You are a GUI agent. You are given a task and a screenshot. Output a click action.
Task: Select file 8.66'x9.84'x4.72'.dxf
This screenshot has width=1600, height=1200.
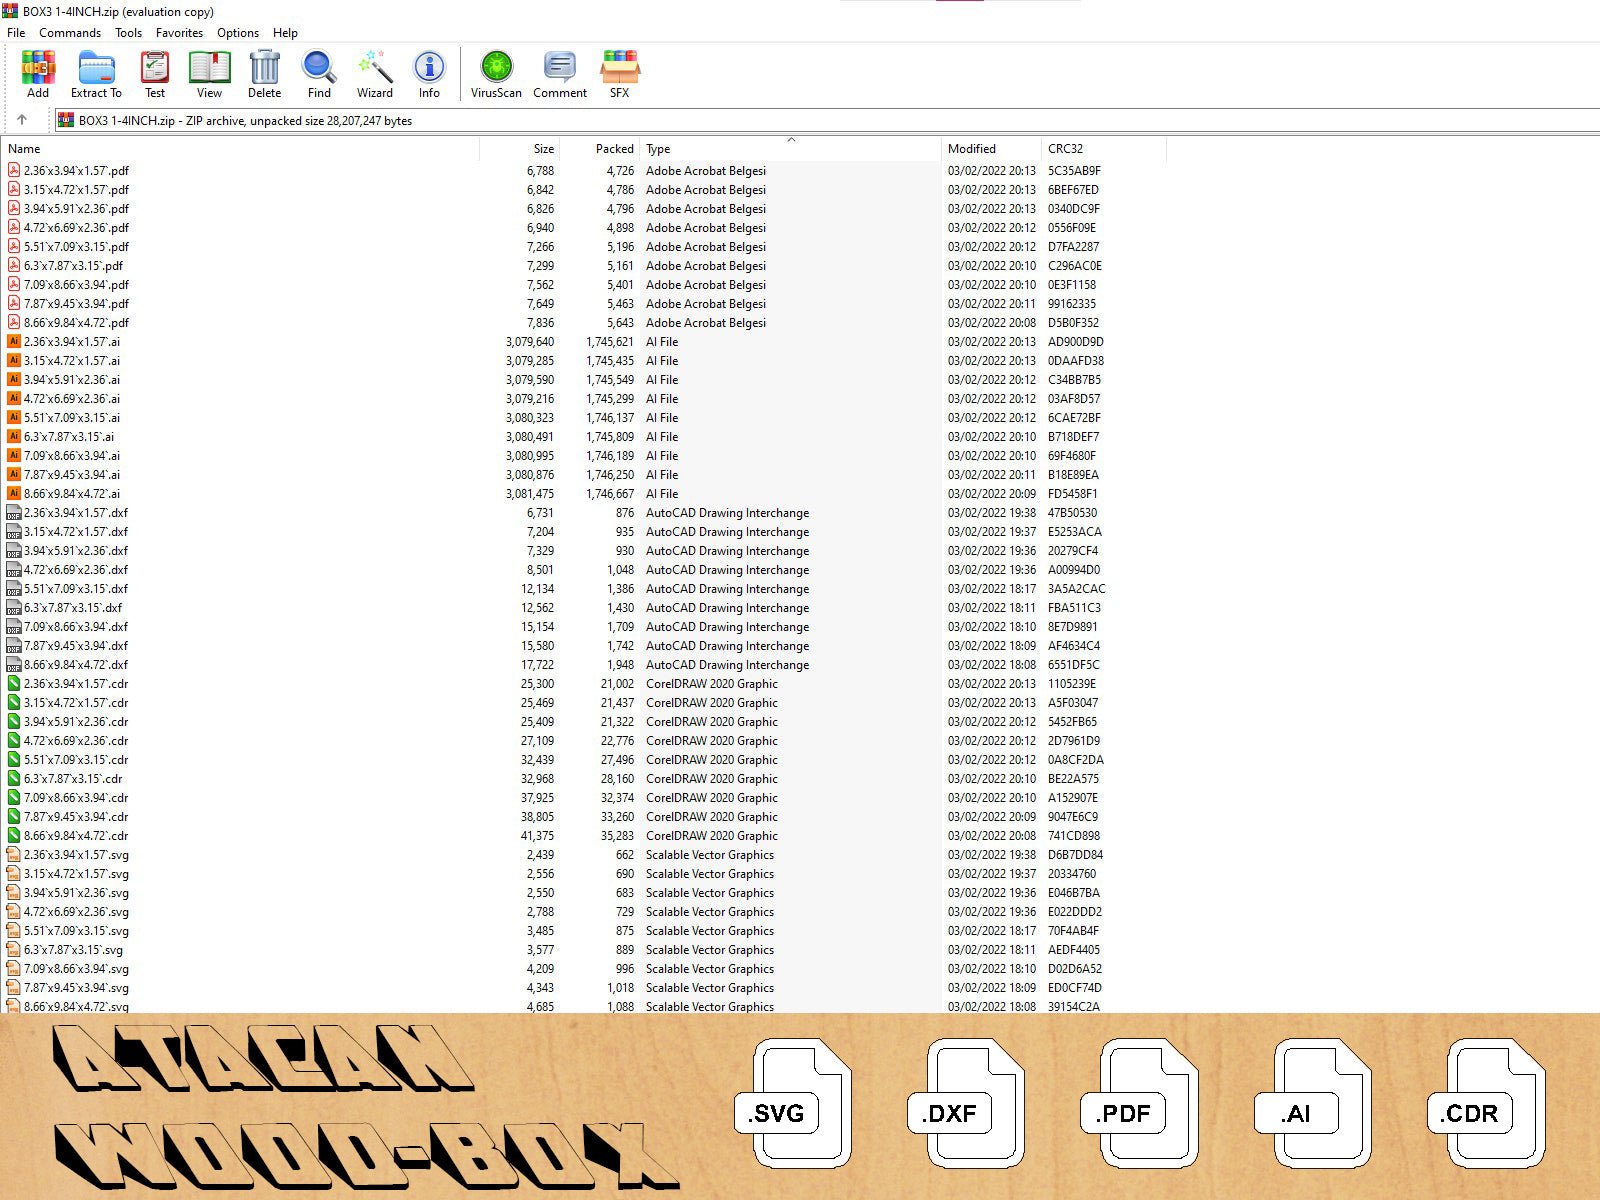76,664
